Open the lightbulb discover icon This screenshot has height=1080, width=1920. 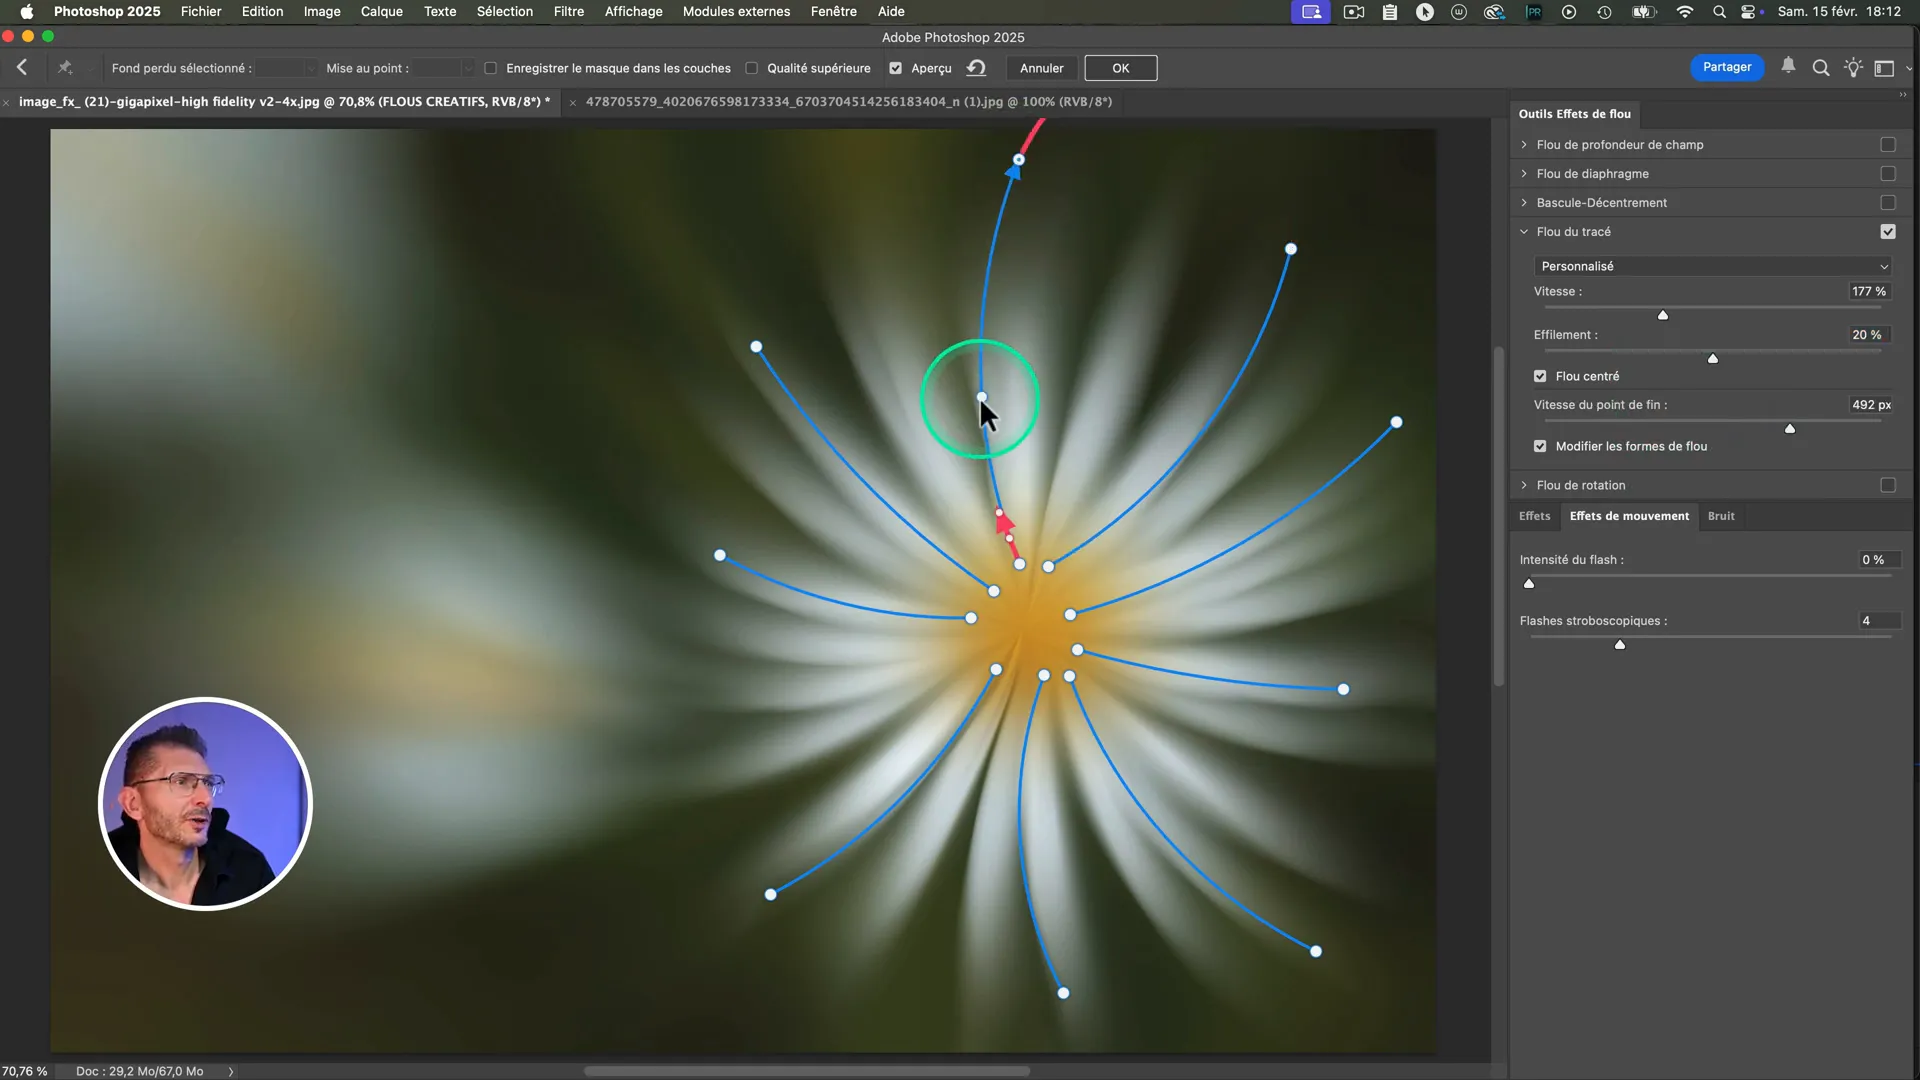pyautogui.click(x=1853, y=68)
